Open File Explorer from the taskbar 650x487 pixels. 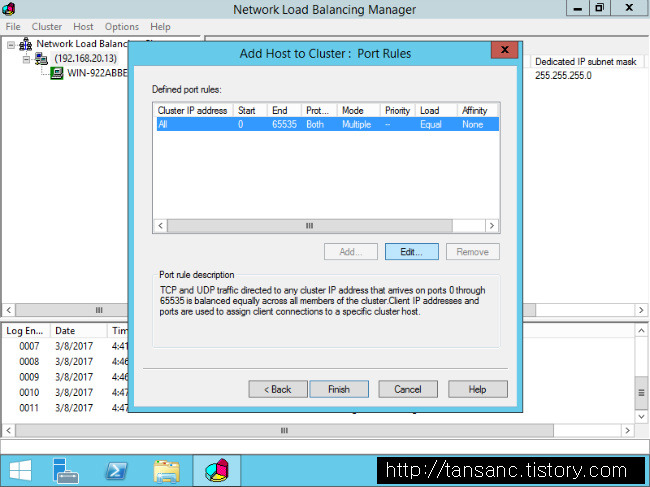[166, 471]
